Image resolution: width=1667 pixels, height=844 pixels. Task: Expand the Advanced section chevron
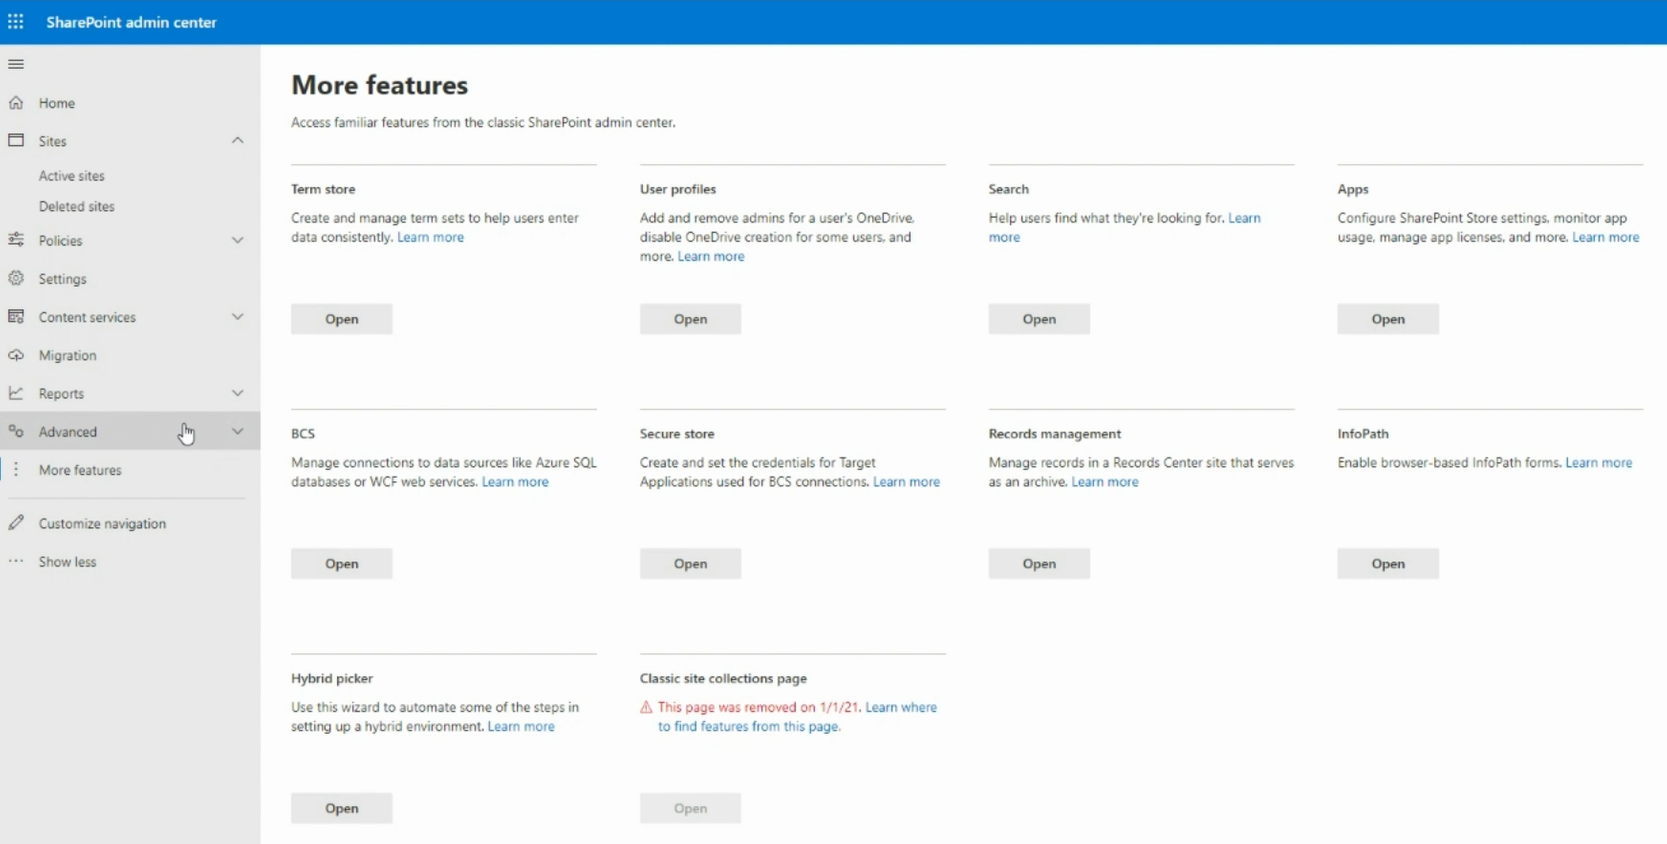(237, 431)
